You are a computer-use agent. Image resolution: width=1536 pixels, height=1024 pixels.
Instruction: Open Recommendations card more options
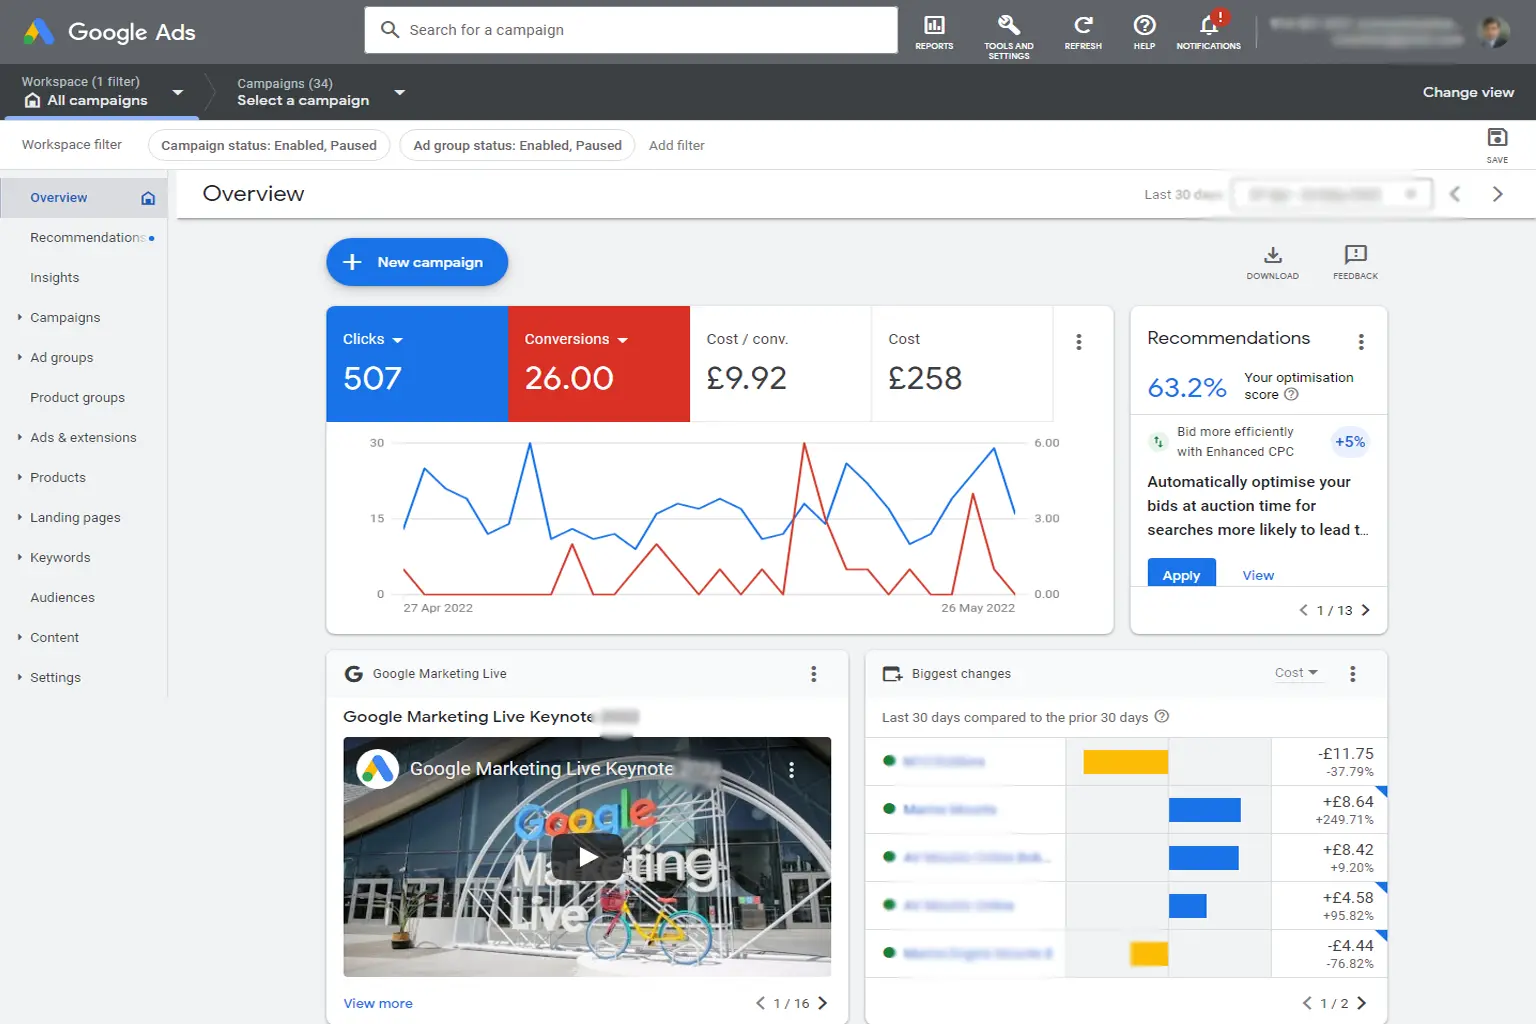(x=1361, y=342)
